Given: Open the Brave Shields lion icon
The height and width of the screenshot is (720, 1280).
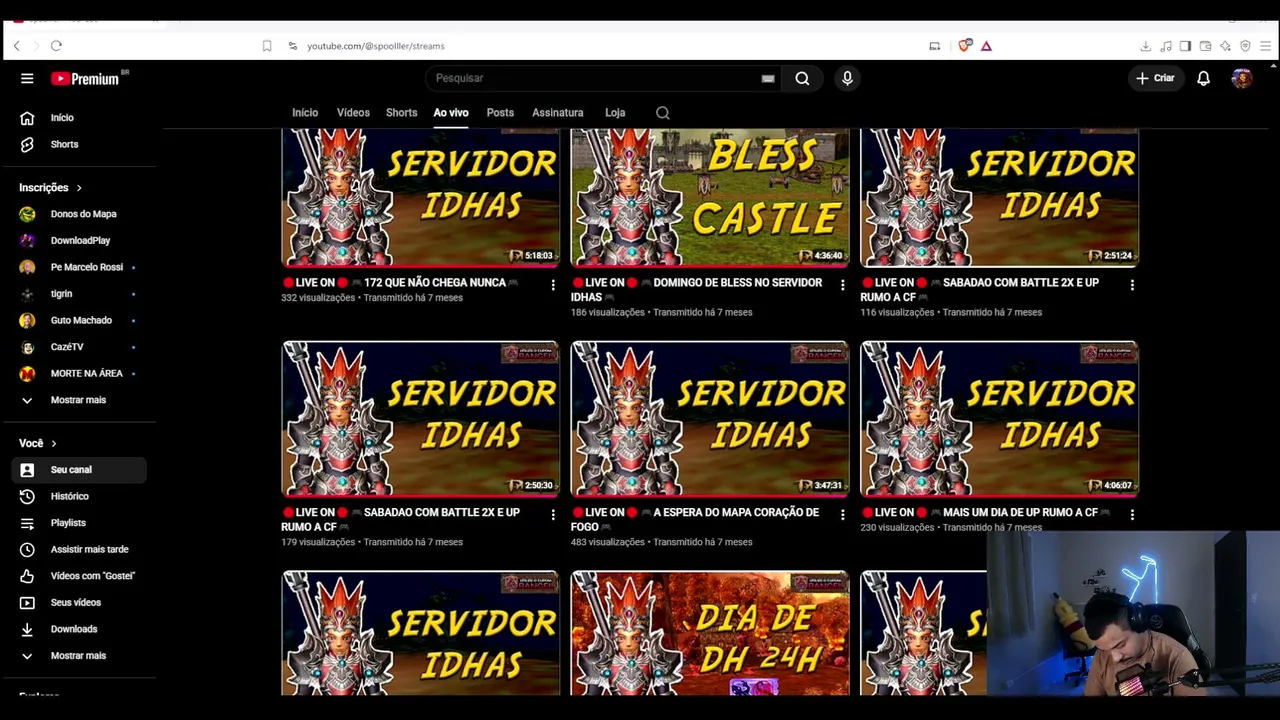Looking at the screenshot, I should coord(964,46).
